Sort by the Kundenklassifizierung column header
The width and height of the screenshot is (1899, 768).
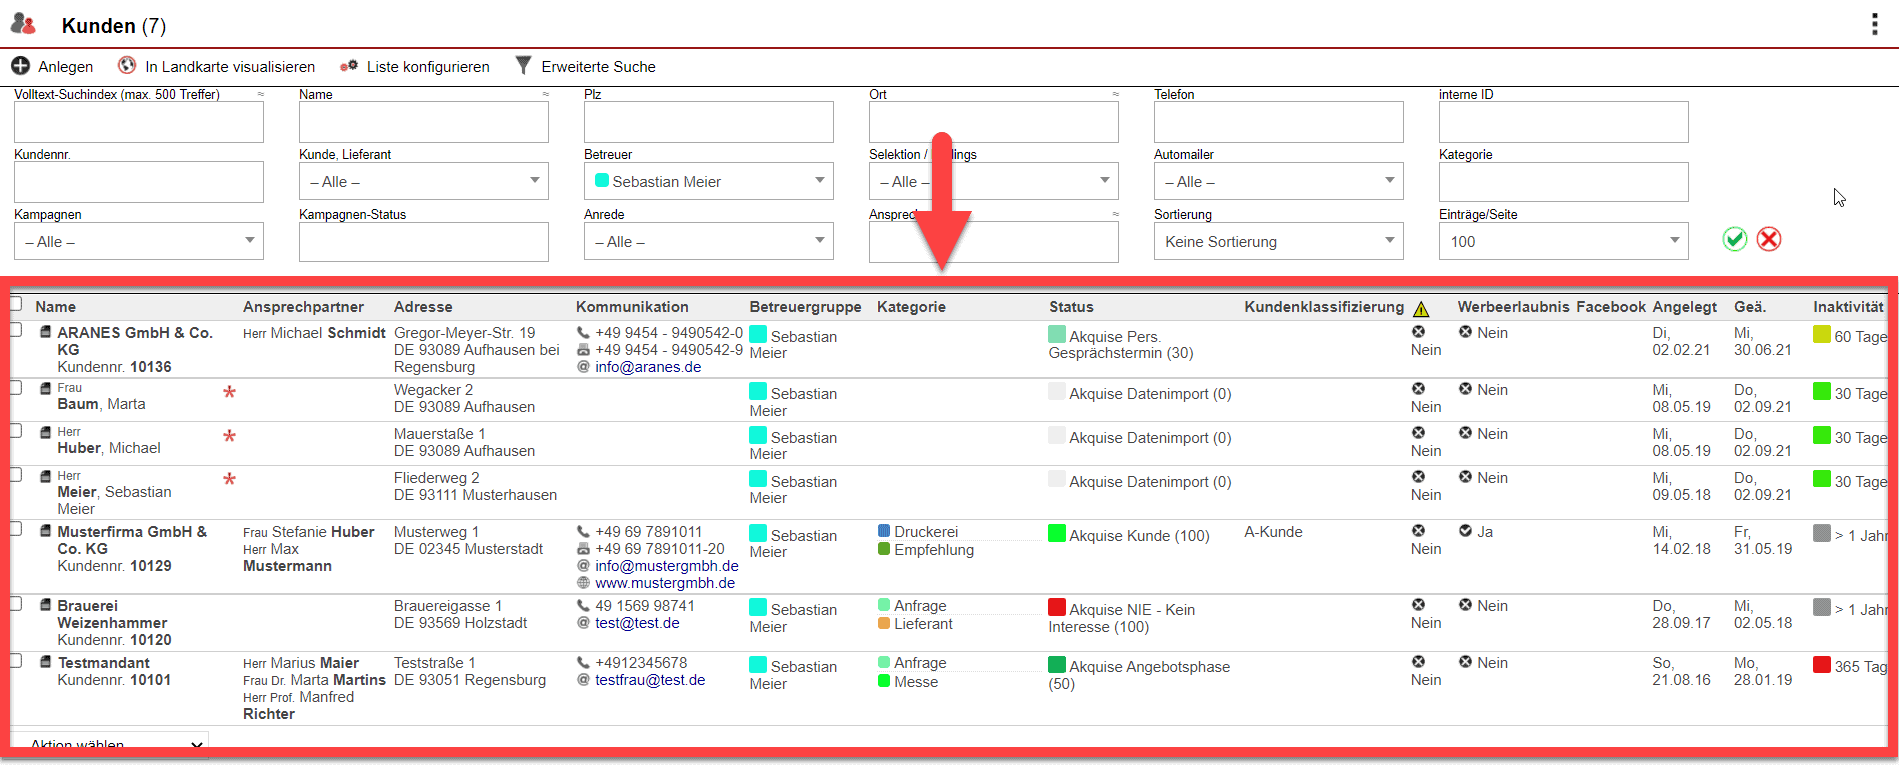1323,307
